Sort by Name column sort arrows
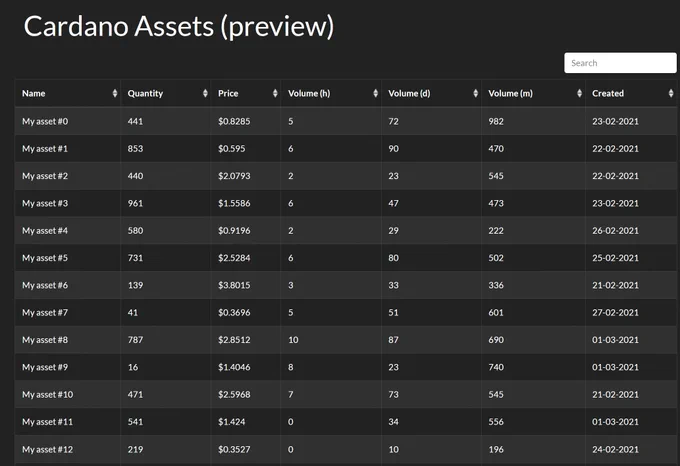Viewport: 680px width, 466px height. (115, 93)
